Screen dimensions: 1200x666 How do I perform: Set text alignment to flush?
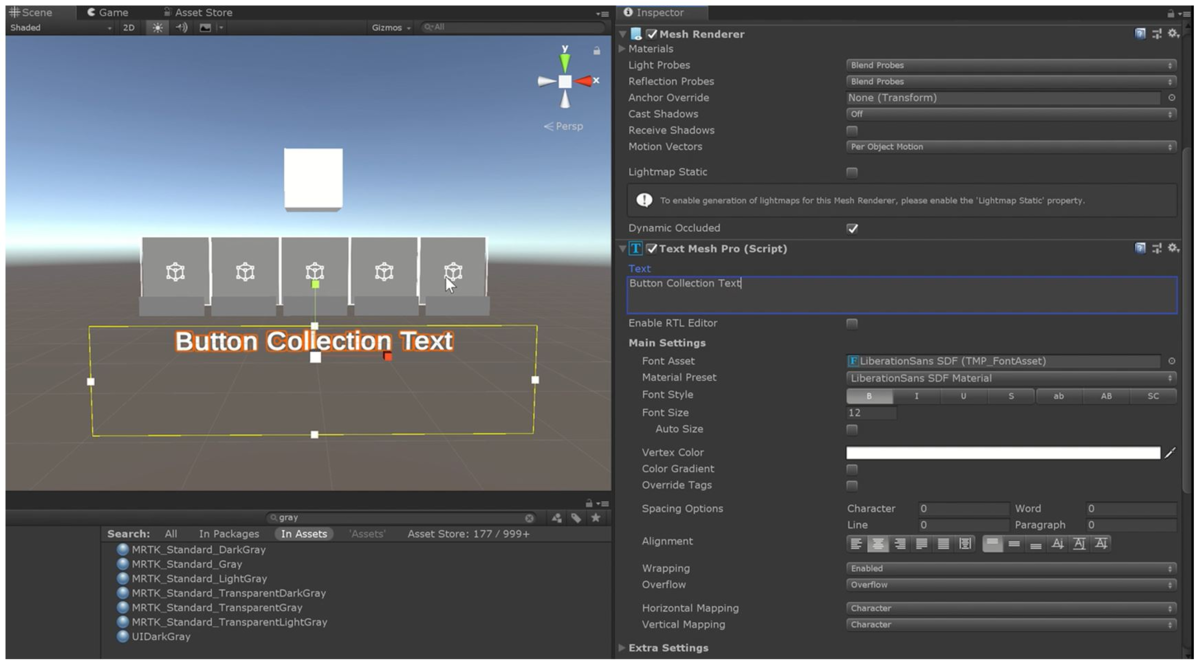pos(943,544)
